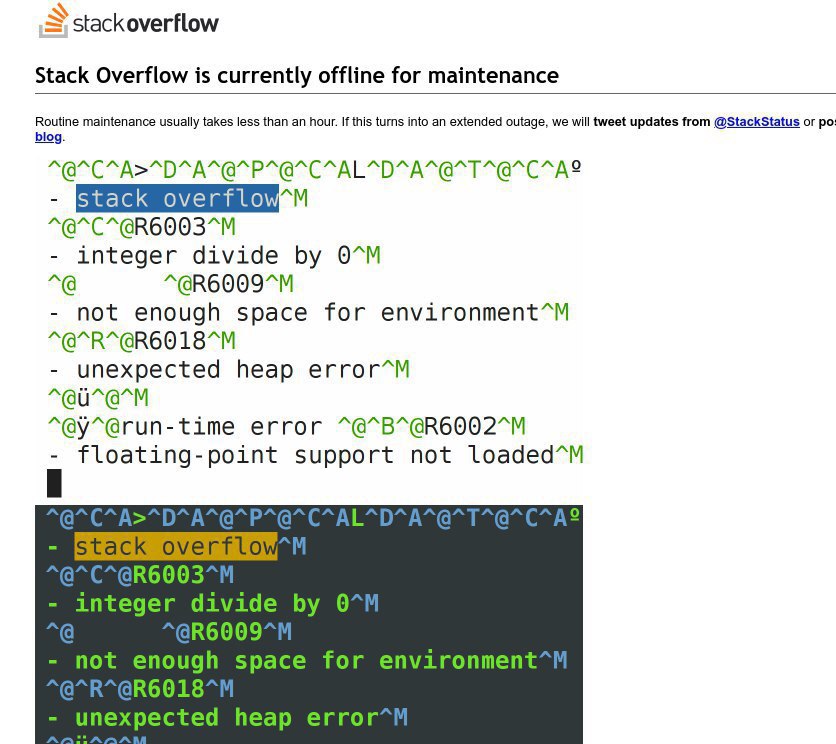Click "not enough space for environment" in the dark terminal
The image size is (836, 744).
click(x=306, y=661)
